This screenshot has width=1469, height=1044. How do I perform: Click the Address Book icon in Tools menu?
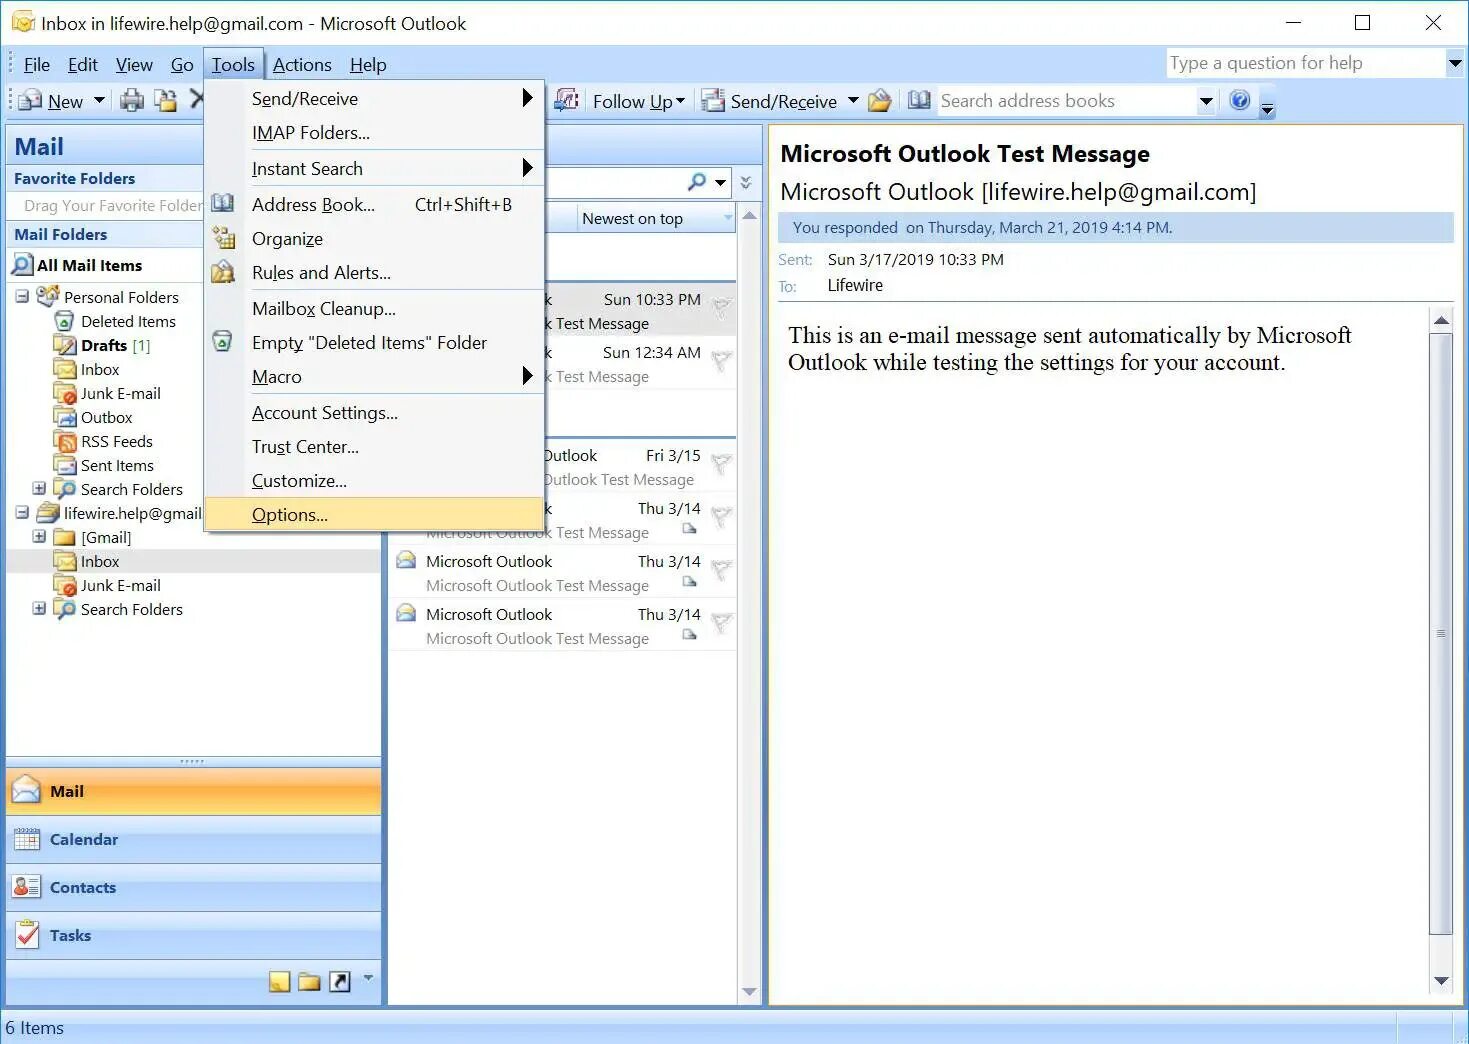[x=223, y=204]
